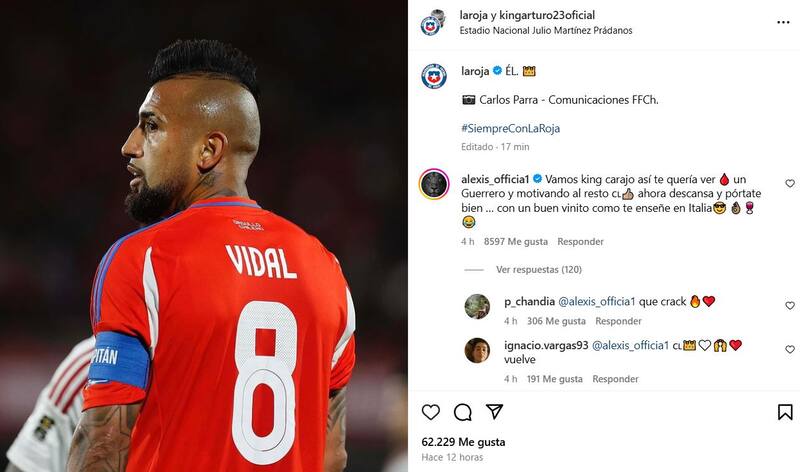Image resolution: width=800 pixels, height=472 pixels.
Task: Open #SiempreConLaRoja hashtag
Action: point(510,128)
